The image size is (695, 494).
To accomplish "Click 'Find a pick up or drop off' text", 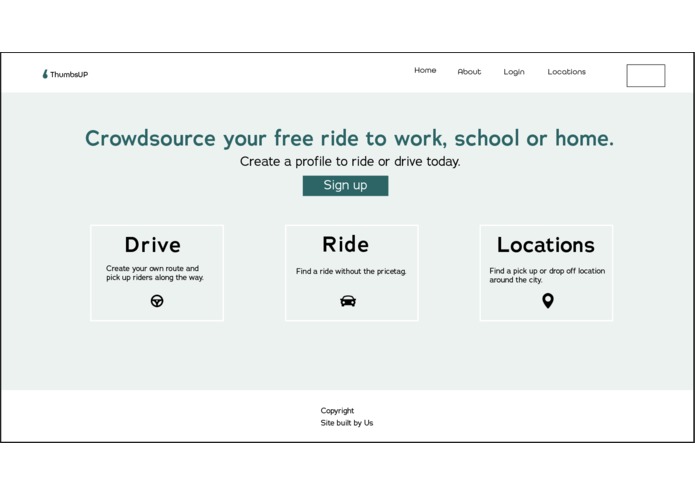I will [547, 275].
